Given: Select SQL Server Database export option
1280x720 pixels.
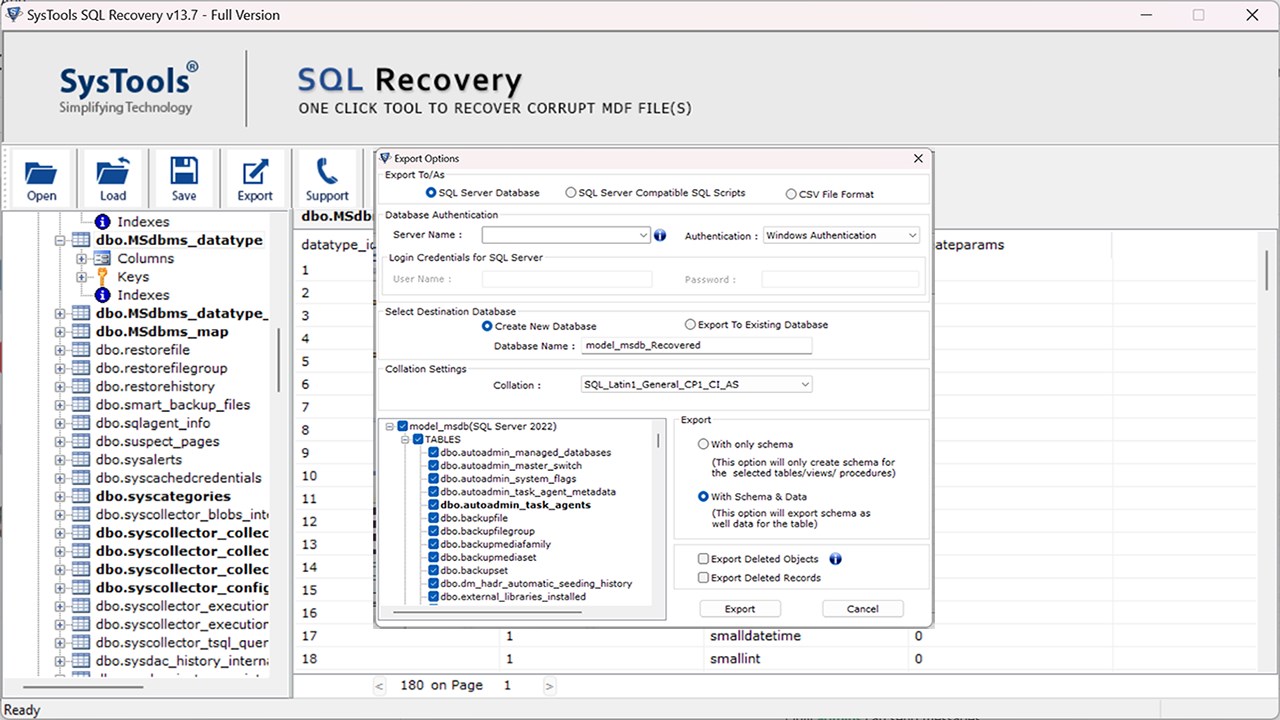Looking at the screenshot, I should (431, 193).
